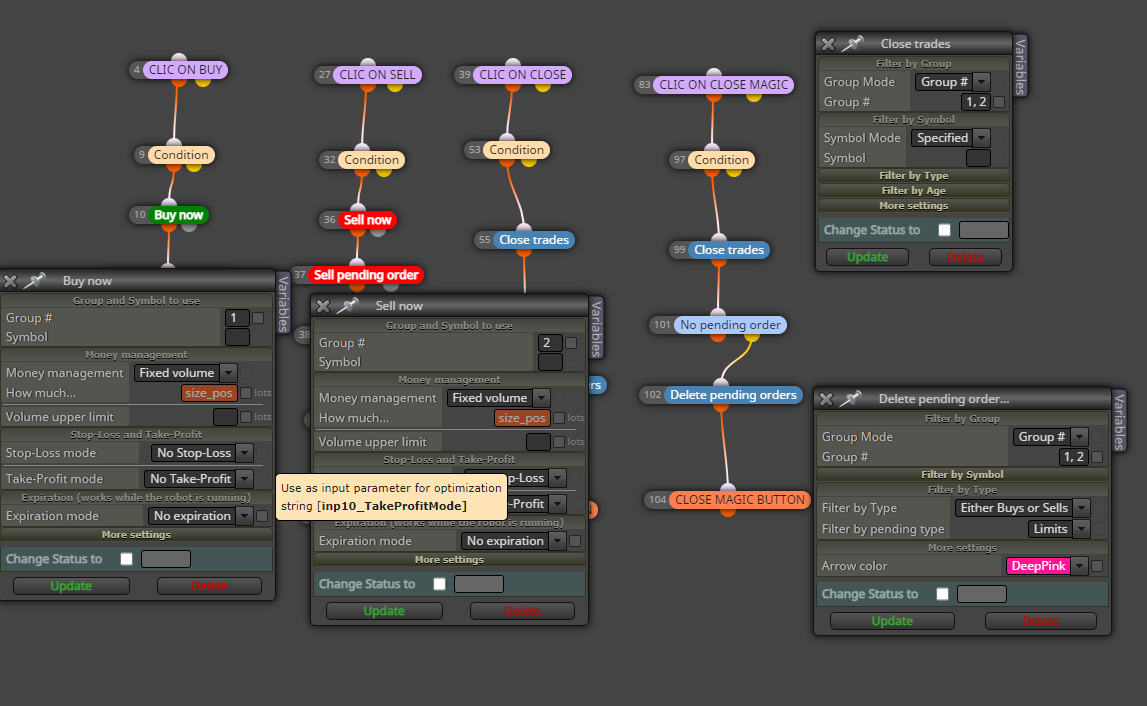The height and width of the screenshot is (706, 1147).
Task: Expand More settings section in Buy now
Action: pyautogui.click(x=136, y=534)
